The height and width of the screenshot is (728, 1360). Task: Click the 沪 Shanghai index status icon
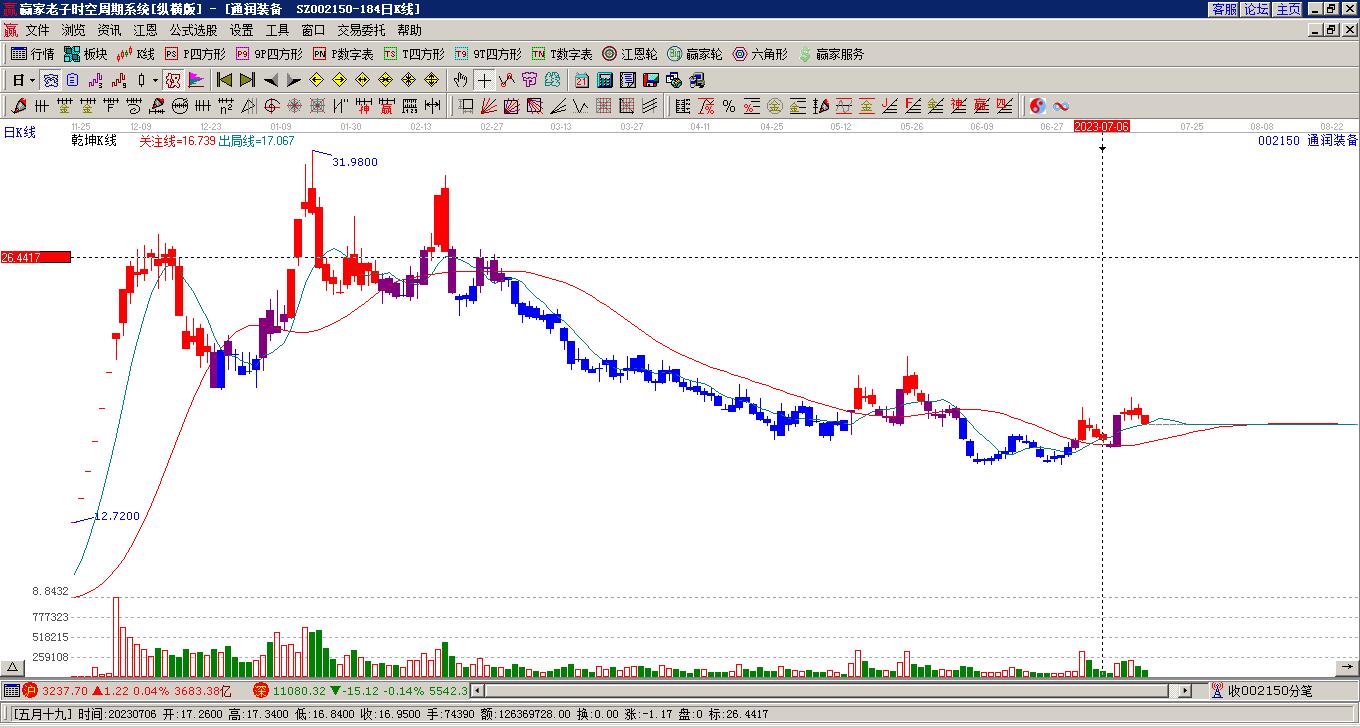[x=31, y=690]
